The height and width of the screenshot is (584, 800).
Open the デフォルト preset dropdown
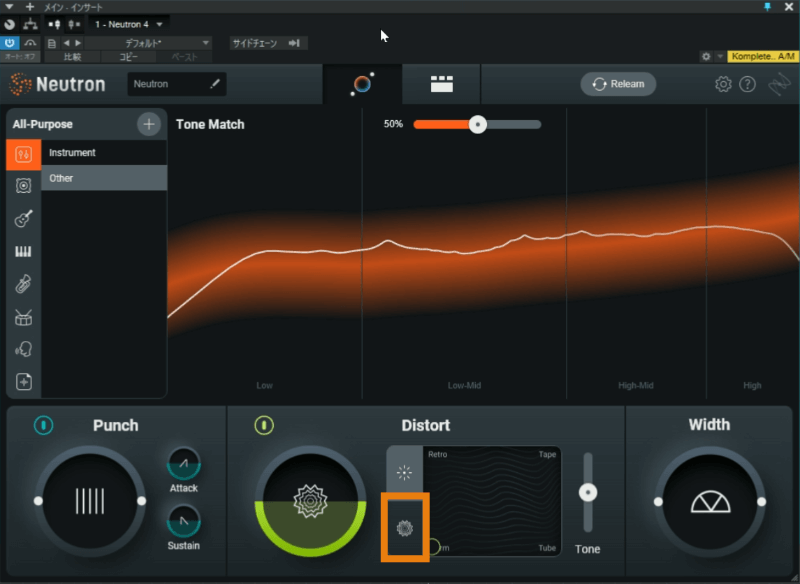tap(148, 43)
